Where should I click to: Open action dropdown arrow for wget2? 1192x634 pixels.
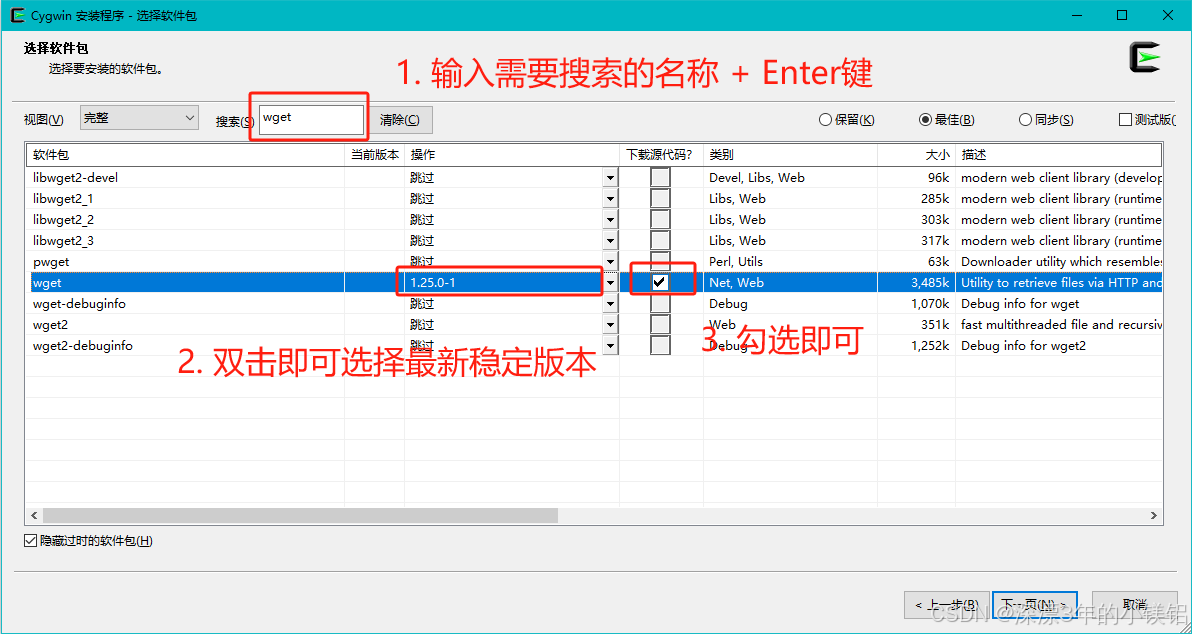click(610, 325)
